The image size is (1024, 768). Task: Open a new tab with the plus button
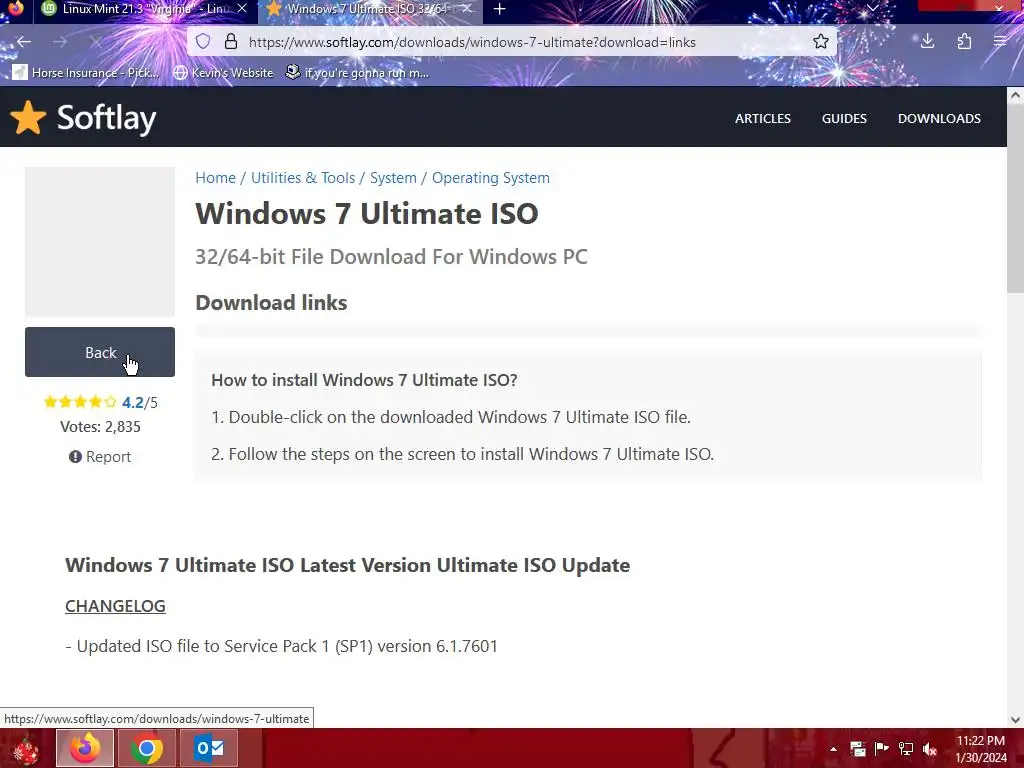click(500, 9)
